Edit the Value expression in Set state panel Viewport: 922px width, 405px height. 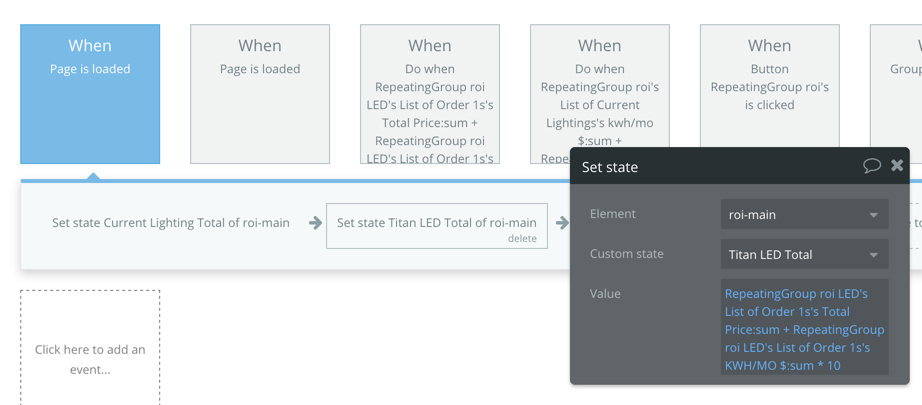point(804,329)
